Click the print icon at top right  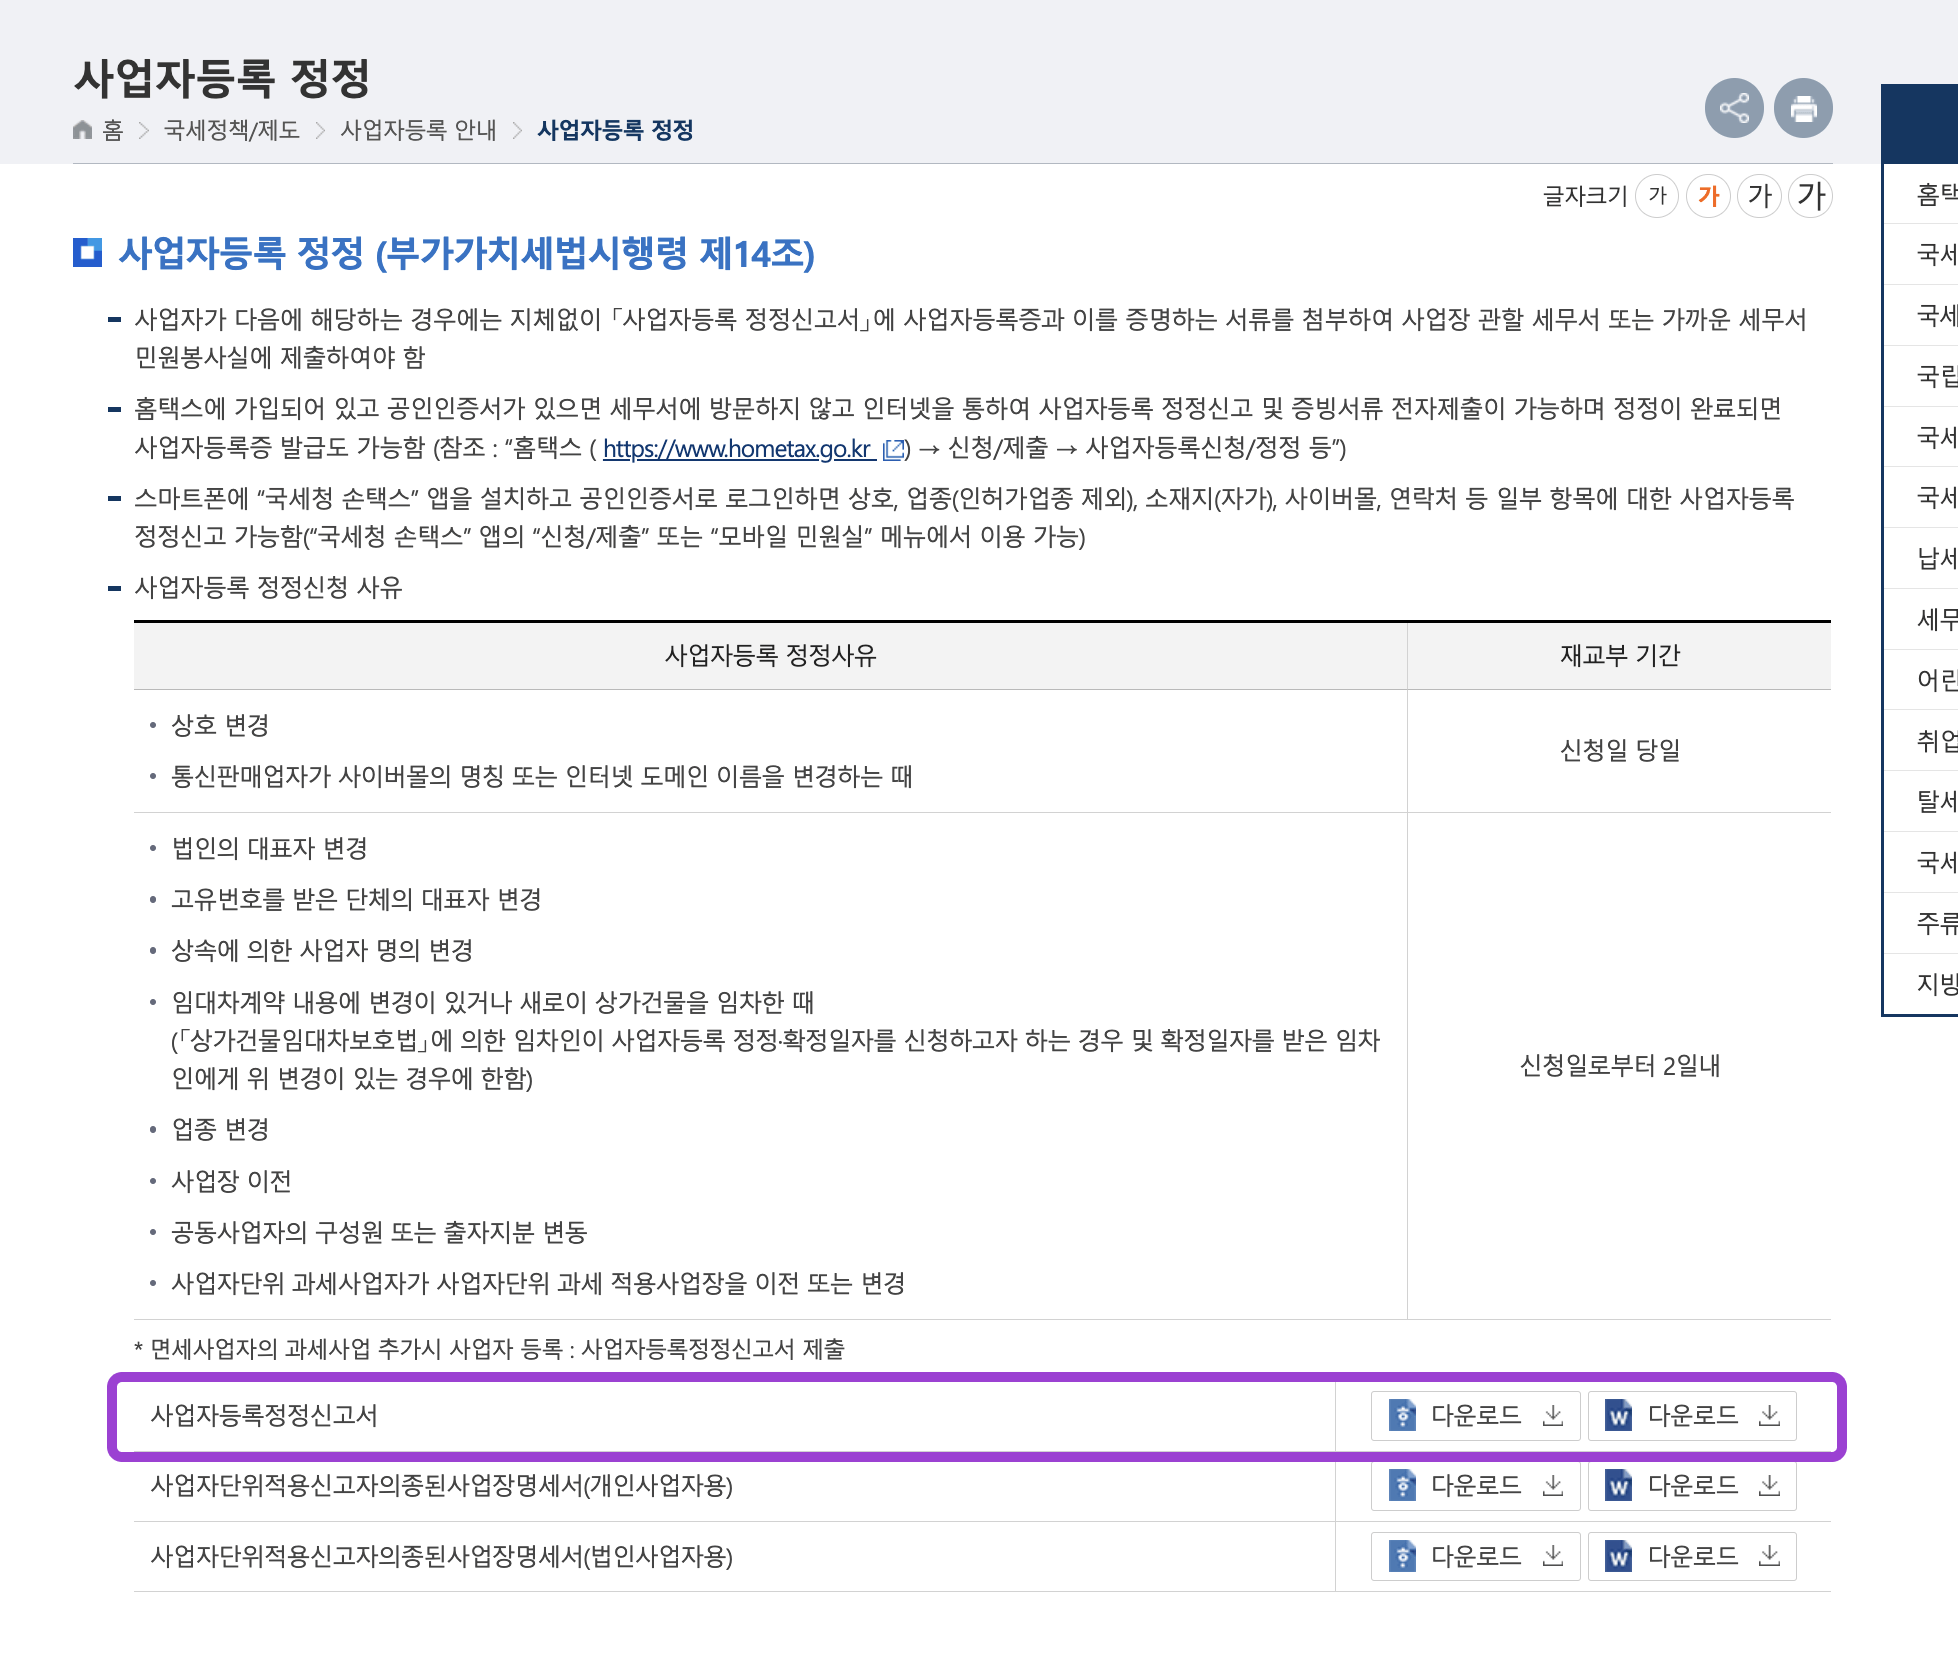pyautogui.click(x=1802, y=108)
